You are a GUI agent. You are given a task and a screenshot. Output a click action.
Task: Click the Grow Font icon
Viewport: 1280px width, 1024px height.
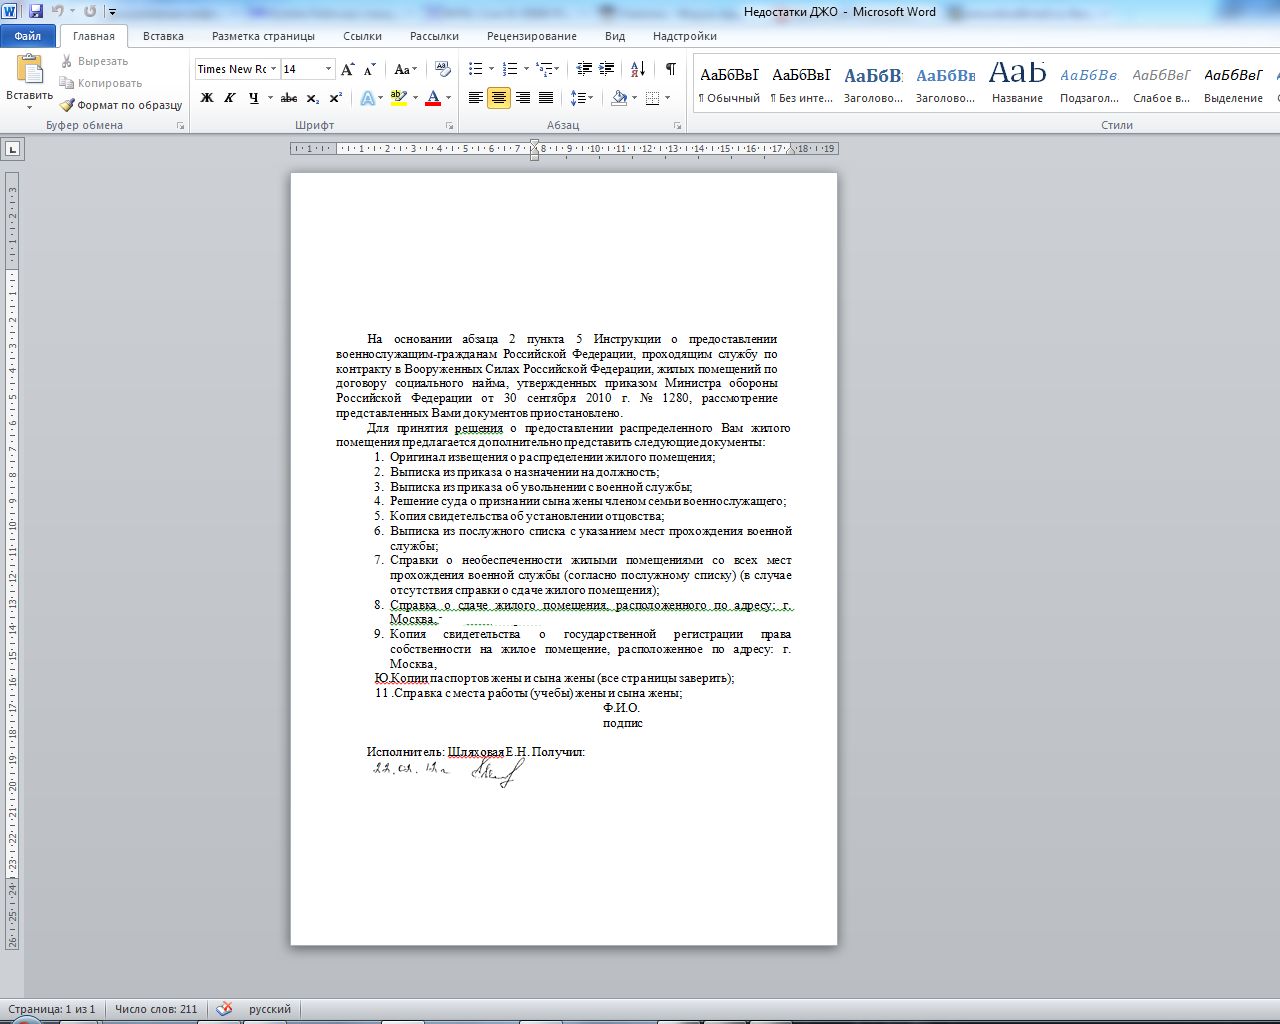(347, 69)
